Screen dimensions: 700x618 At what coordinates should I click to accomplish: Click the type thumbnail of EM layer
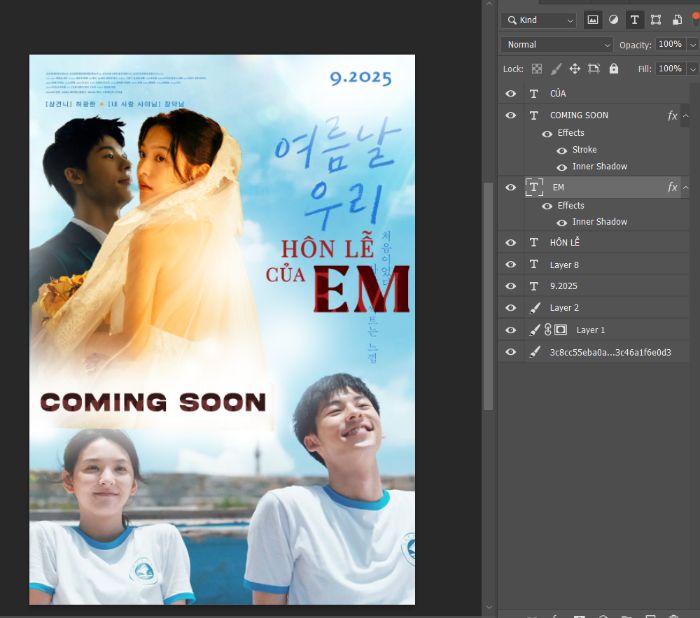tap(534, 187)
